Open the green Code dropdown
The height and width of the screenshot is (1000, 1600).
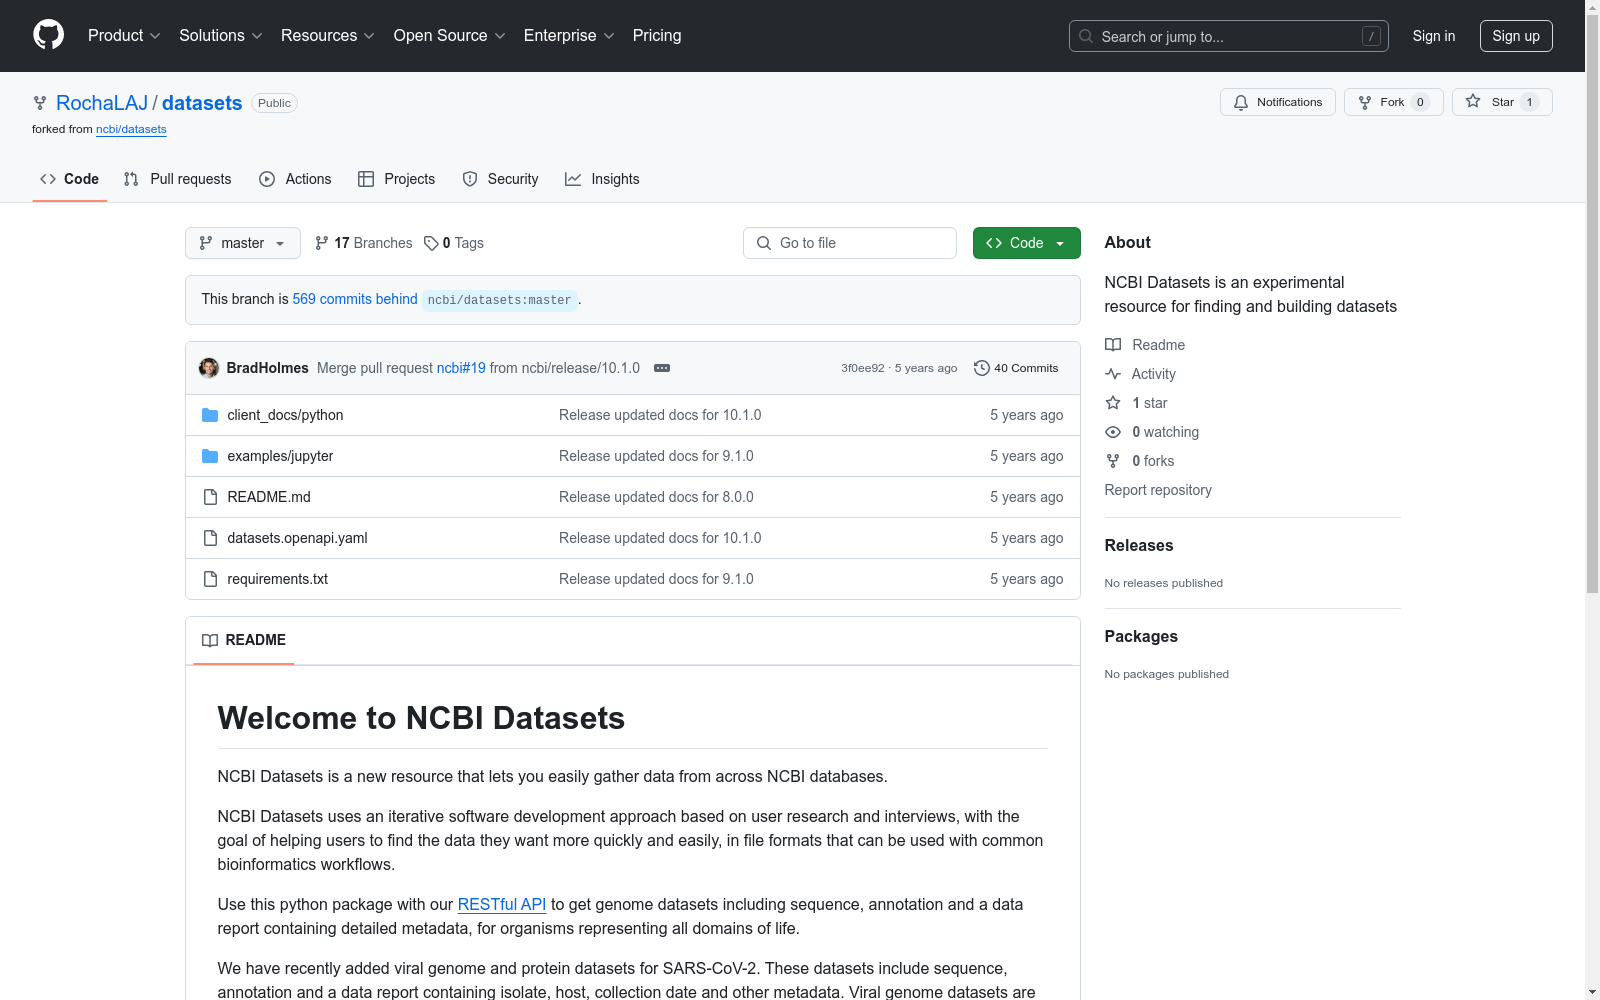coord(1027,243)
